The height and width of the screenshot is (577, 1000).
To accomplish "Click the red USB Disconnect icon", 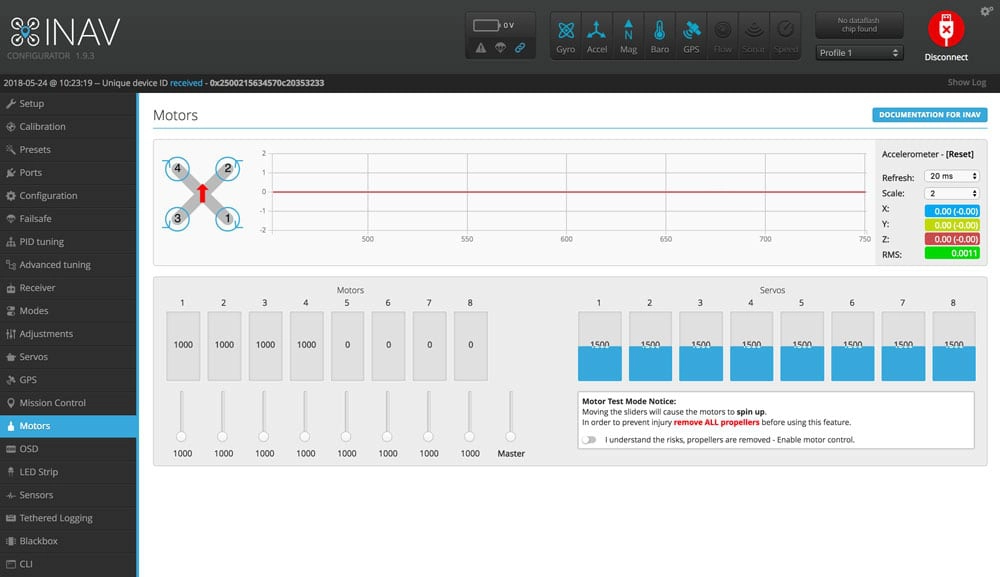I will click(x=946, y=29).
